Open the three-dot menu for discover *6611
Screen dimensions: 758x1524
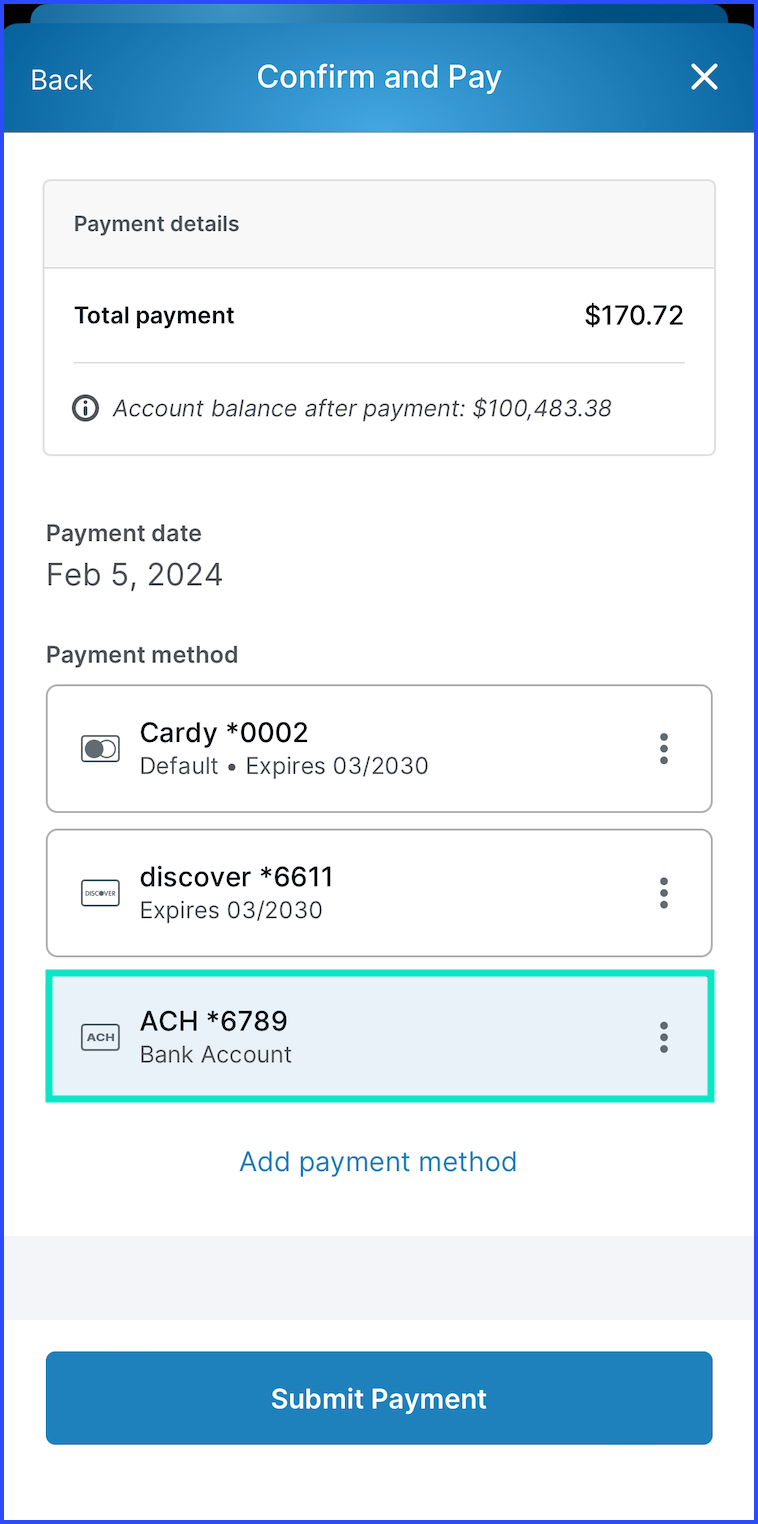(x=664, y=893)
